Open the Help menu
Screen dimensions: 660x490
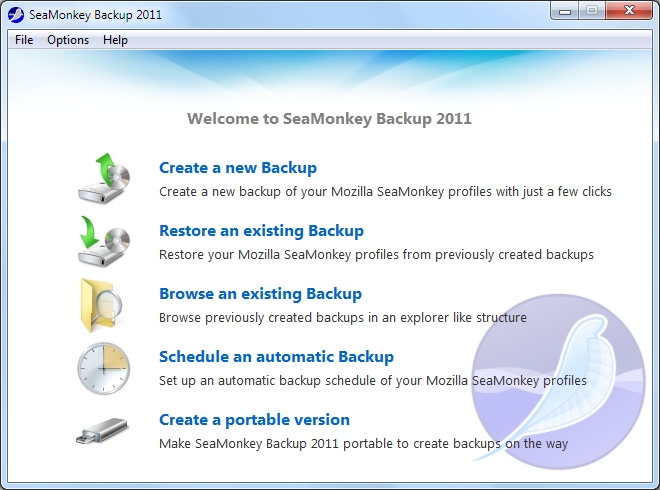(115, 40)
